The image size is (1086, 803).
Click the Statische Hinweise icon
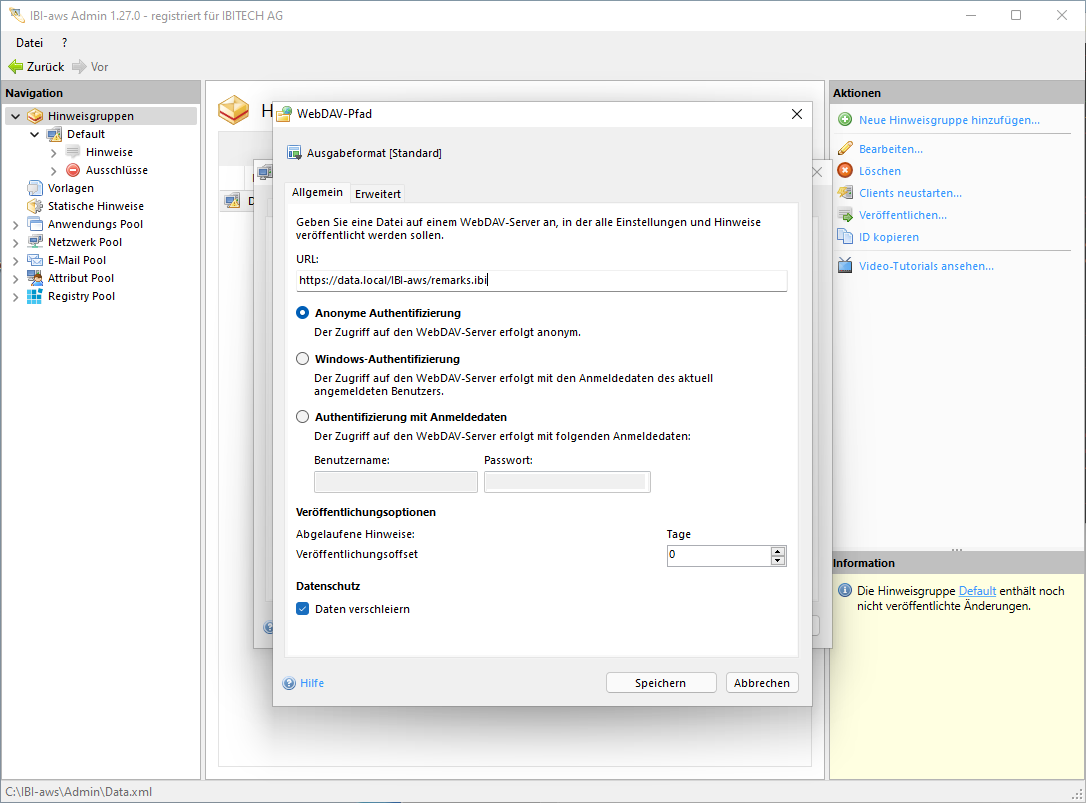pyautogui.click(x=35, y=206)
